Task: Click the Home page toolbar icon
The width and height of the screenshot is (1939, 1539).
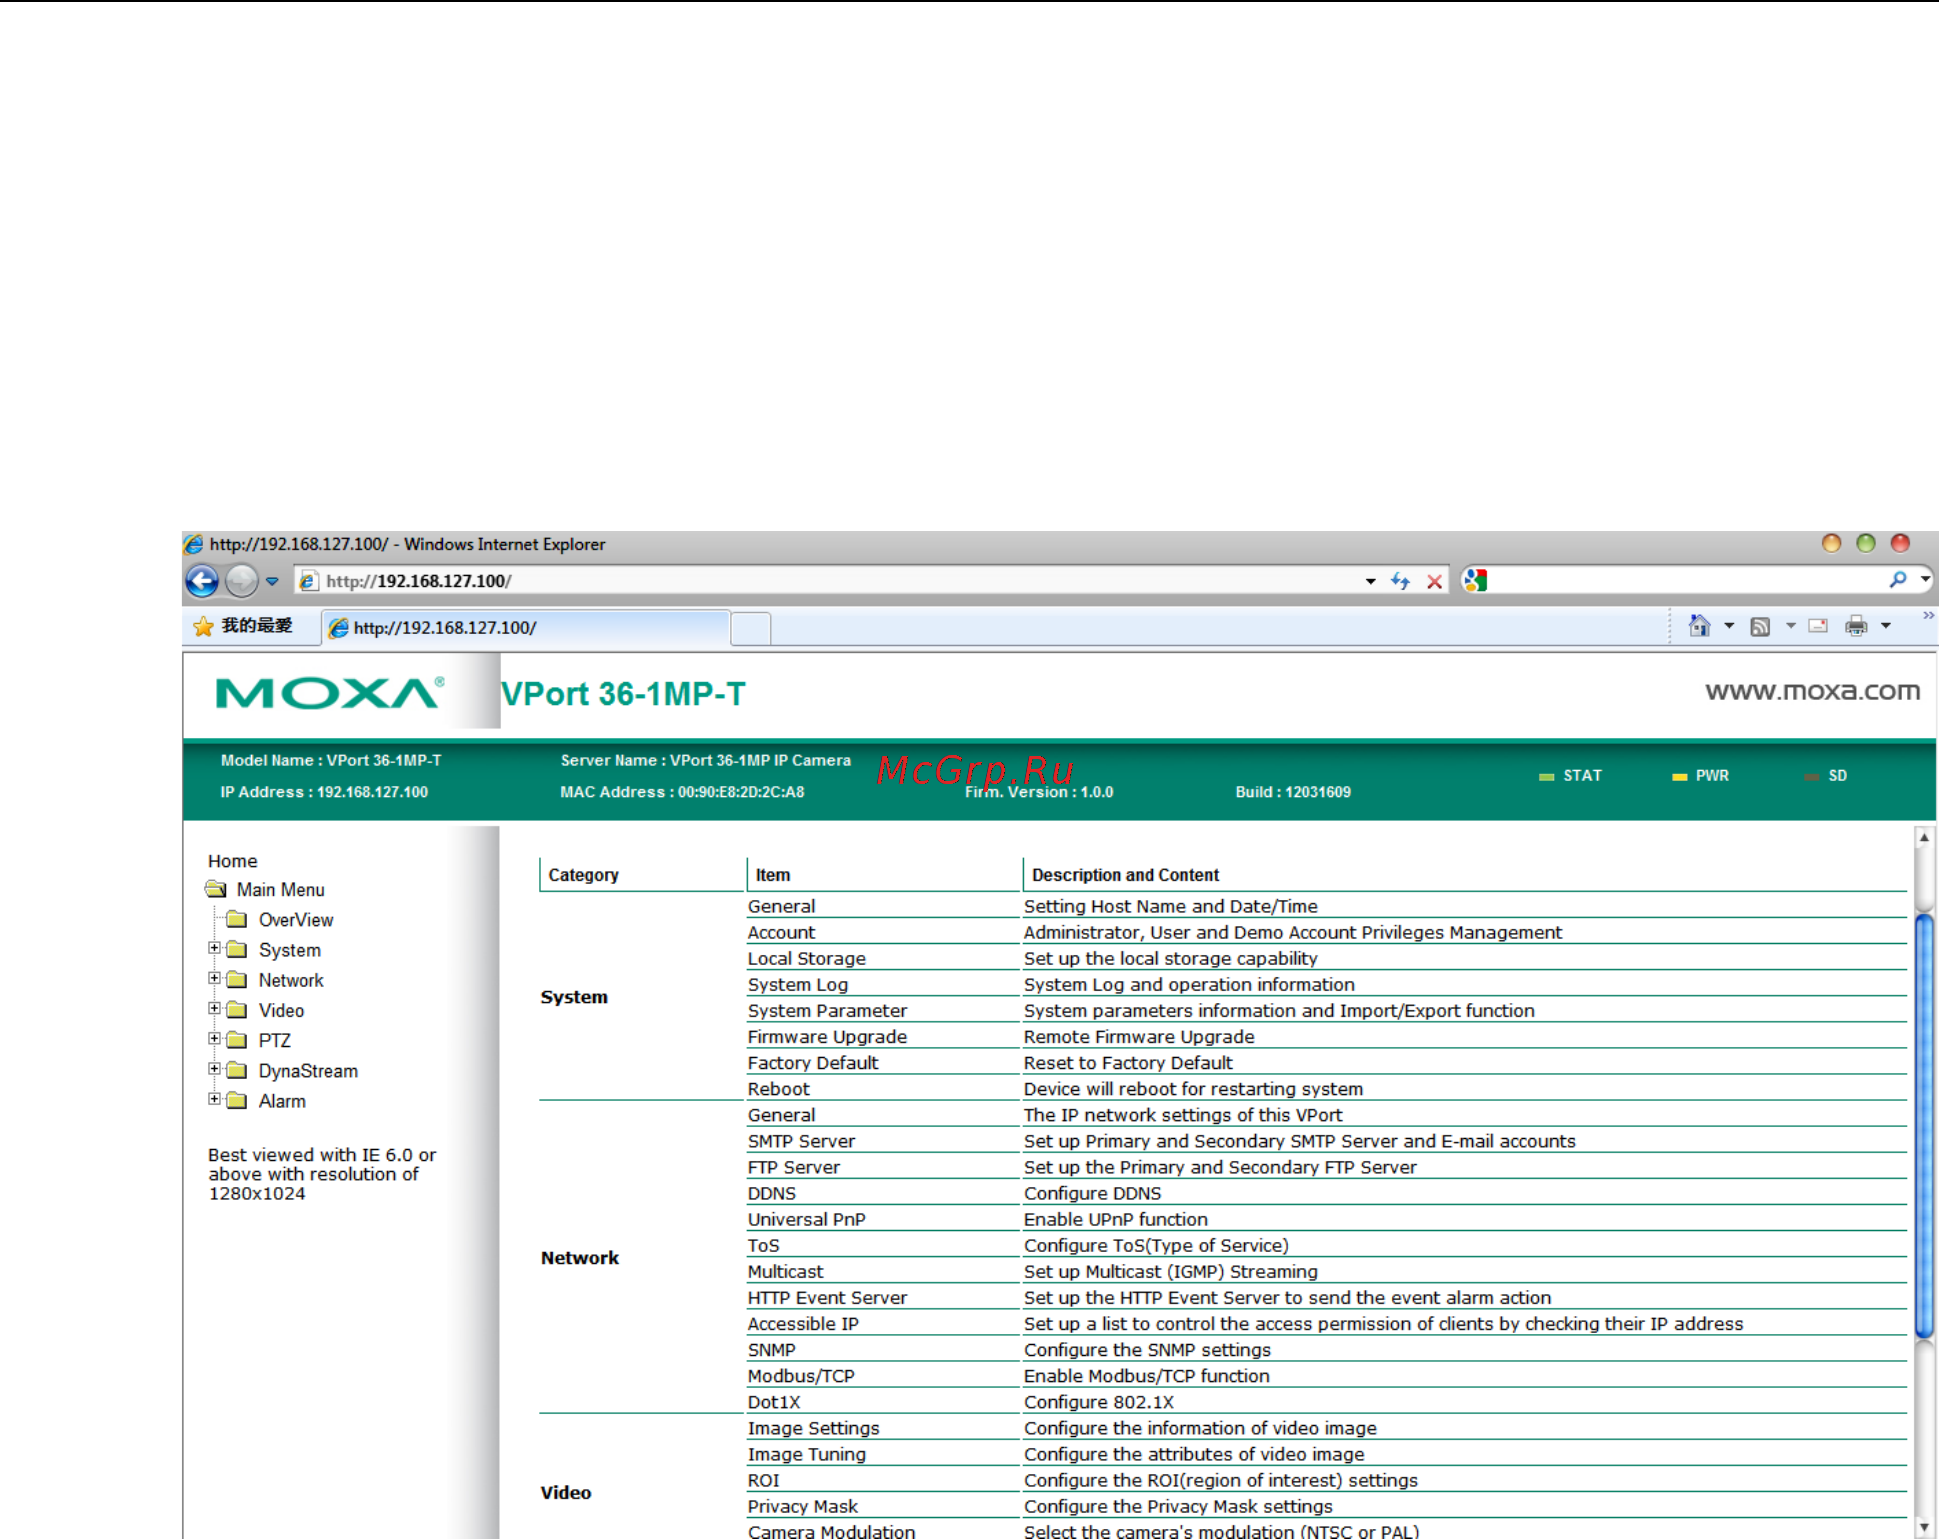Action: (1699, 626)
